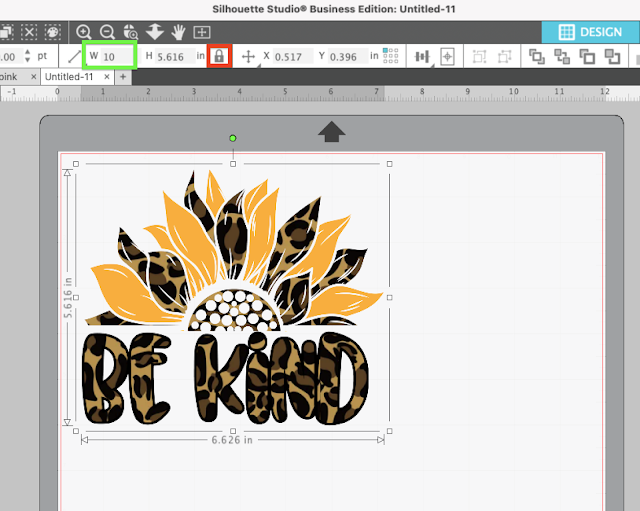Click the right-middle selection handle
The image size is (640, 511).
[389, 298]
